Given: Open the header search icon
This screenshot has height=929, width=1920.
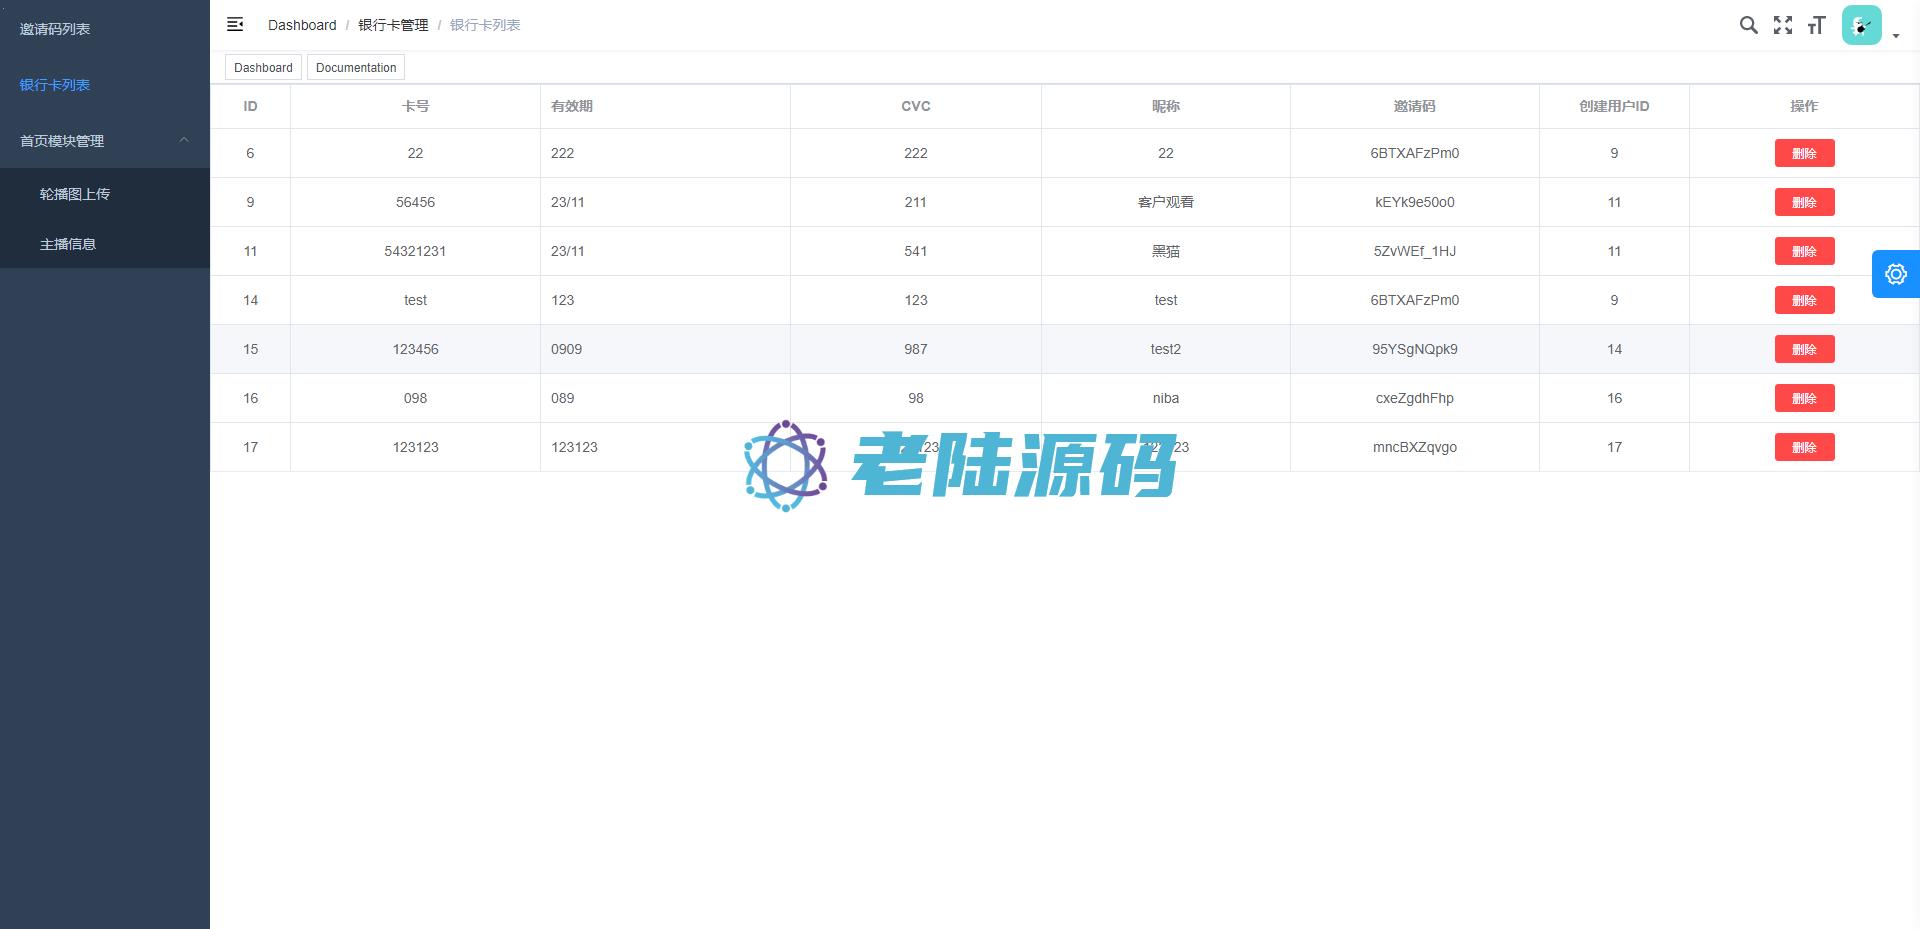Looking at the screenshot, I should 1748,25.
